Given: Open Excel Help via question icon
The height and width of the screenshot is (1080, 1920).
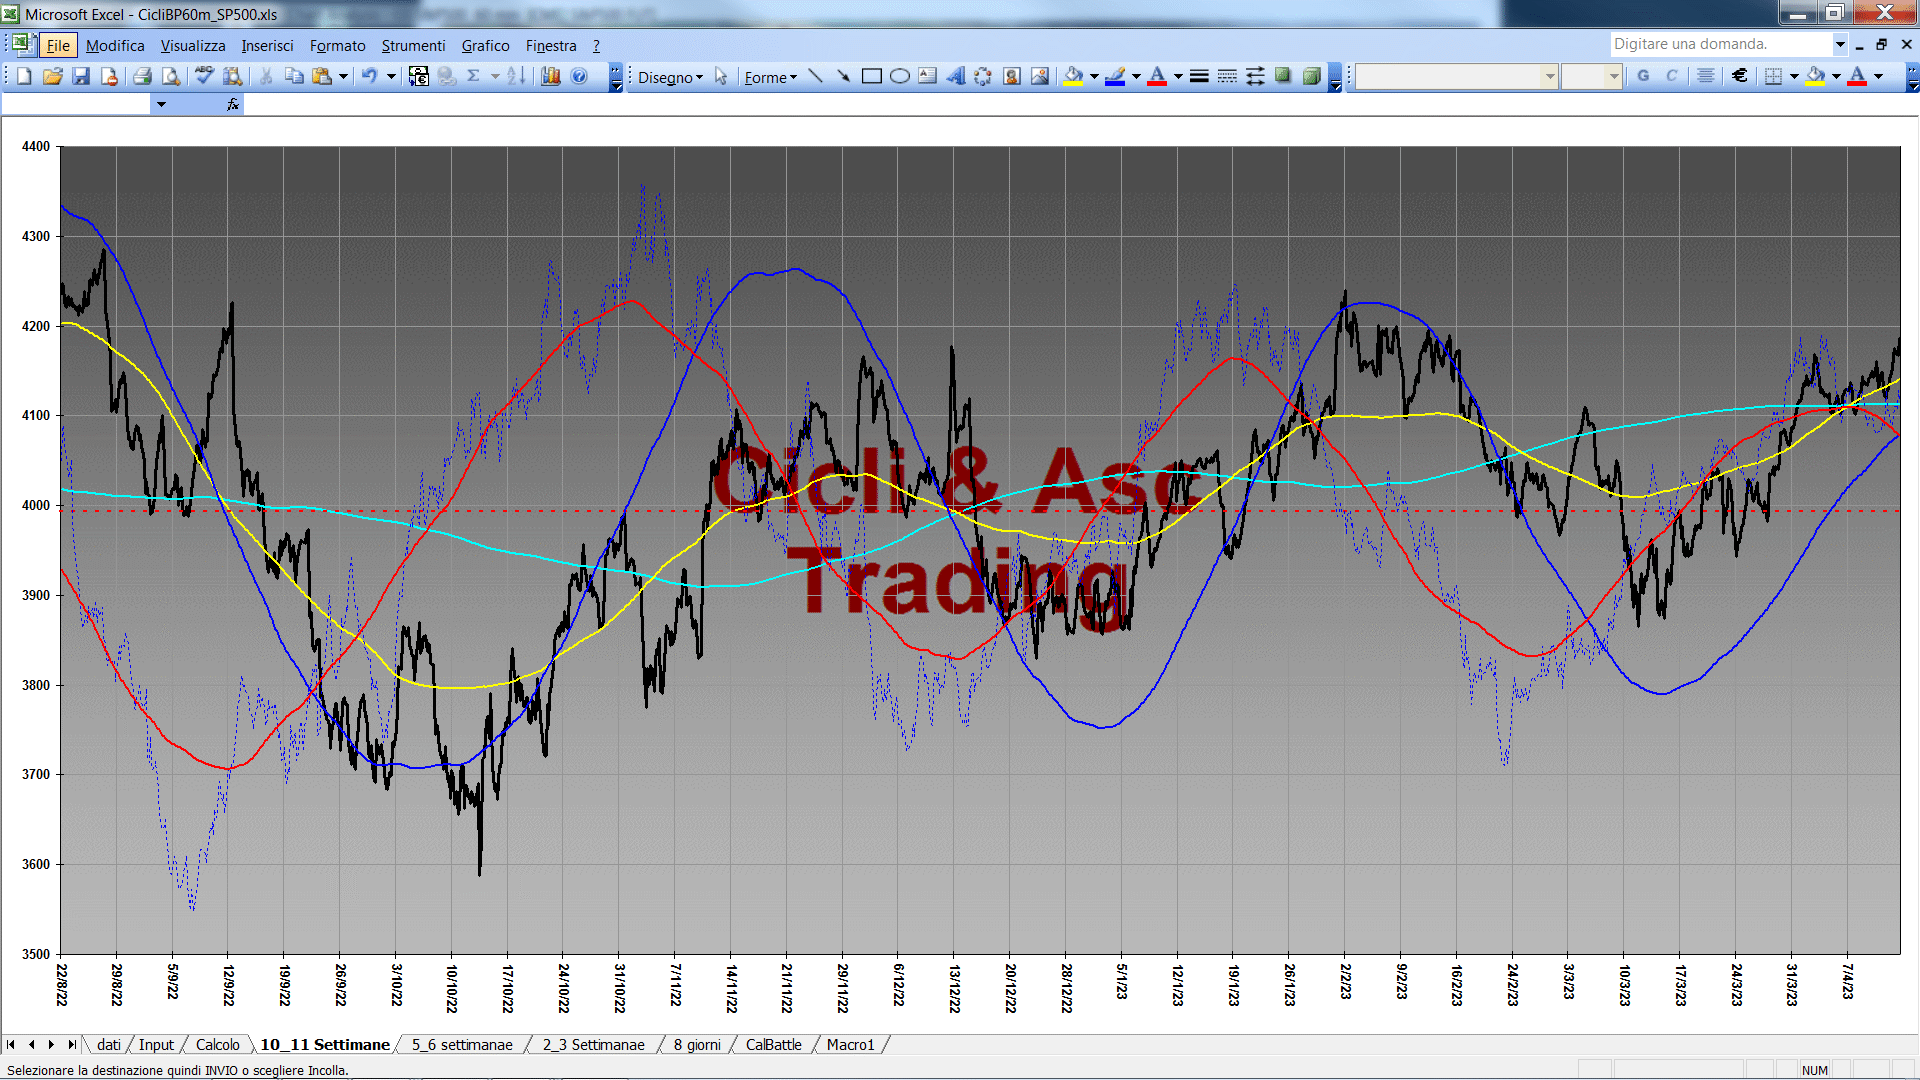Looking at the screenshot, I should click(579, 76).
